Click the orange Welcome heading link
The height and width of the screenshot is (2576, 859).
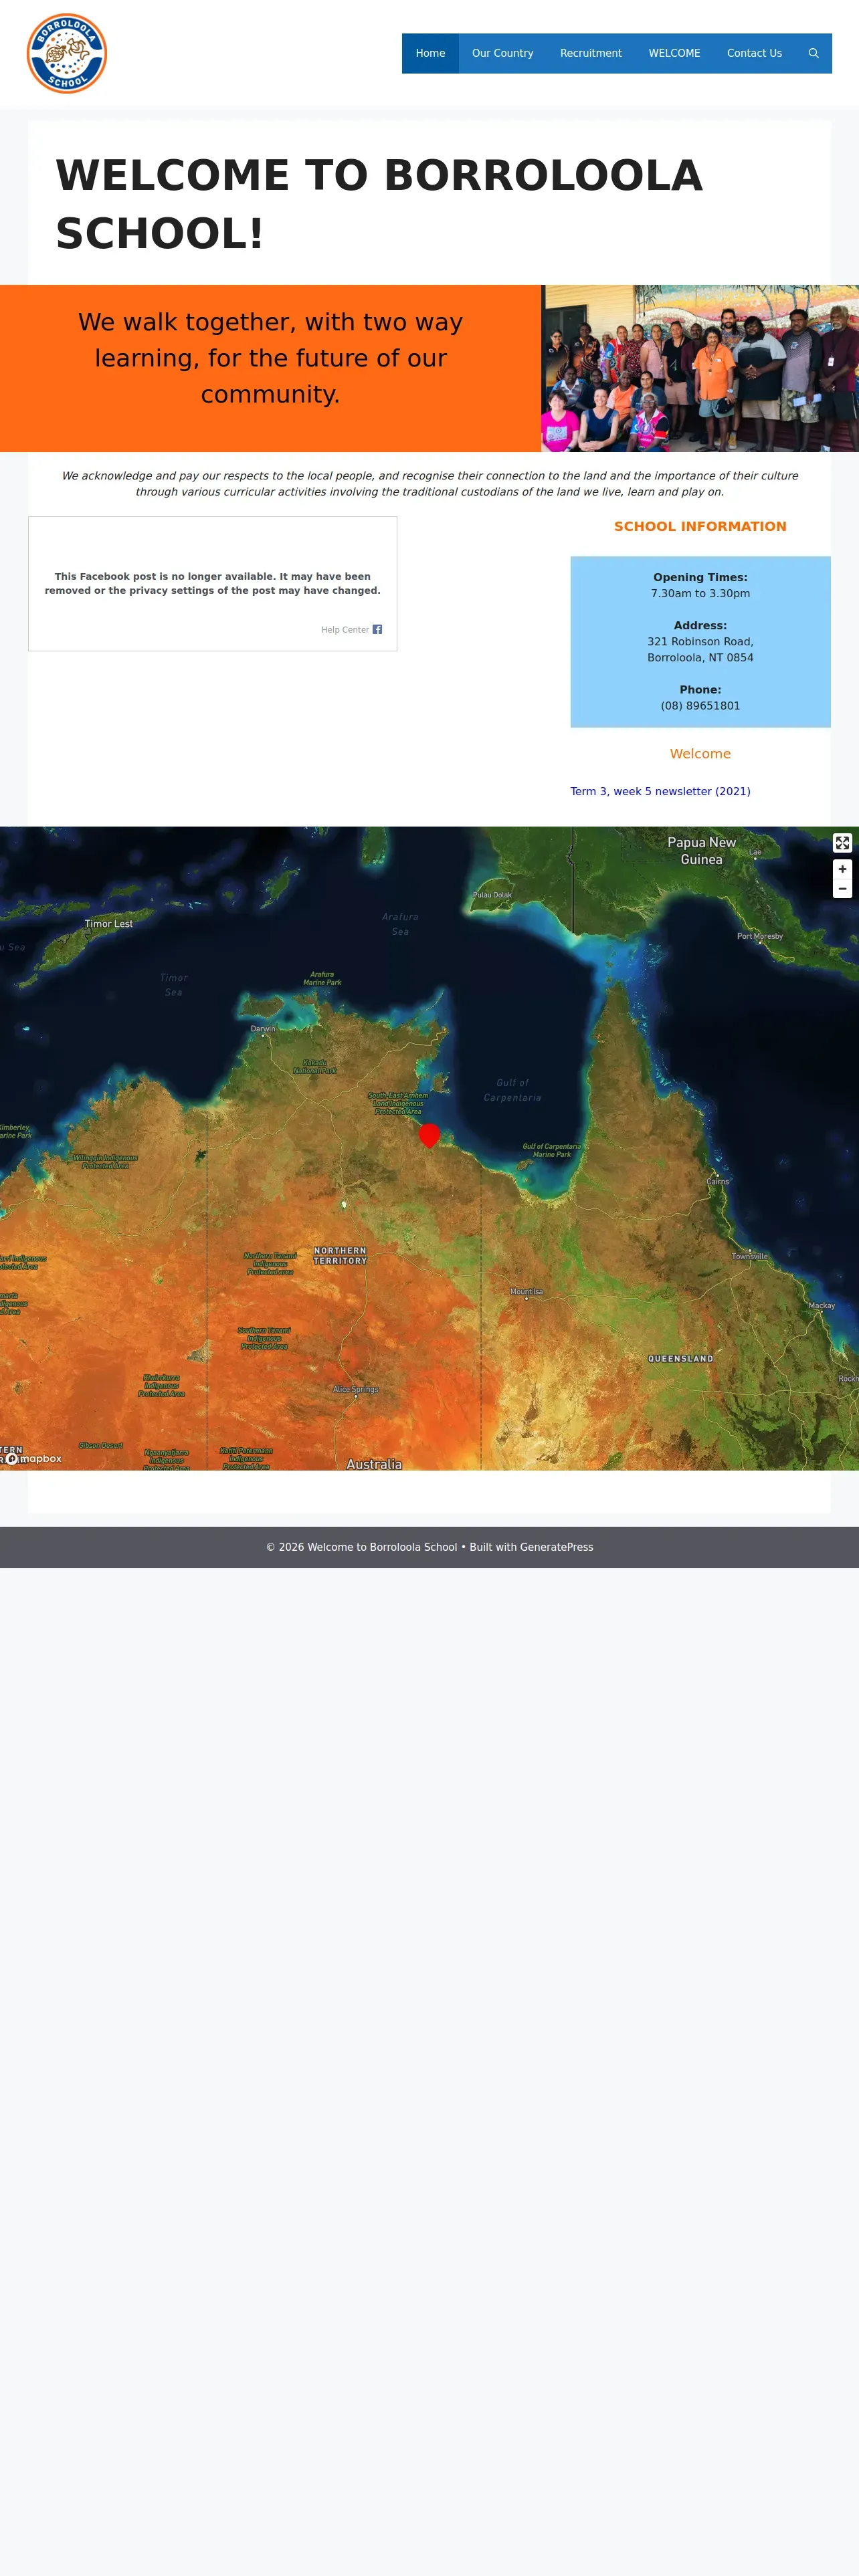click(700, 754)
